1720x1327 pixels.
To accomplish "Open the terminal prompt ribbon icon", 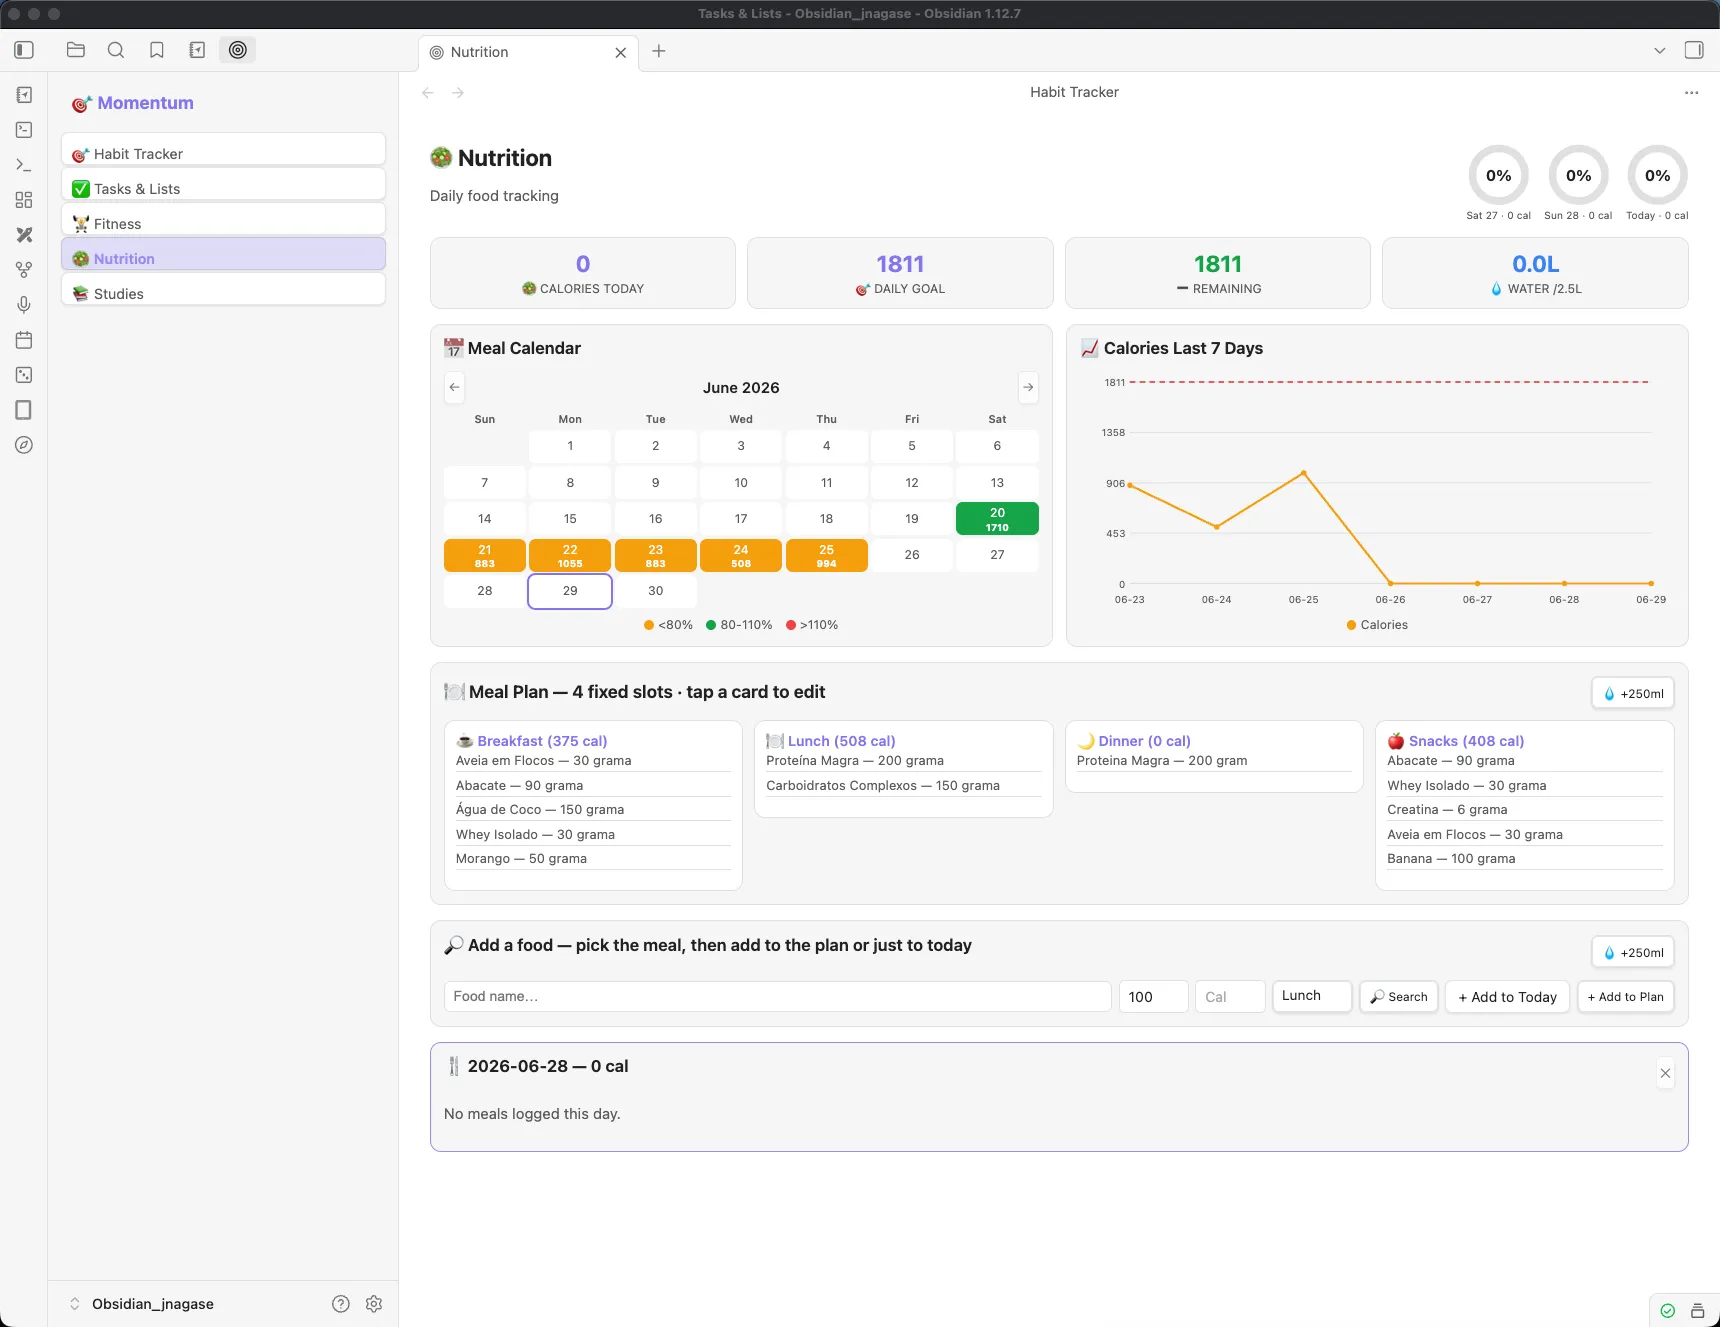I will point(24,165).
